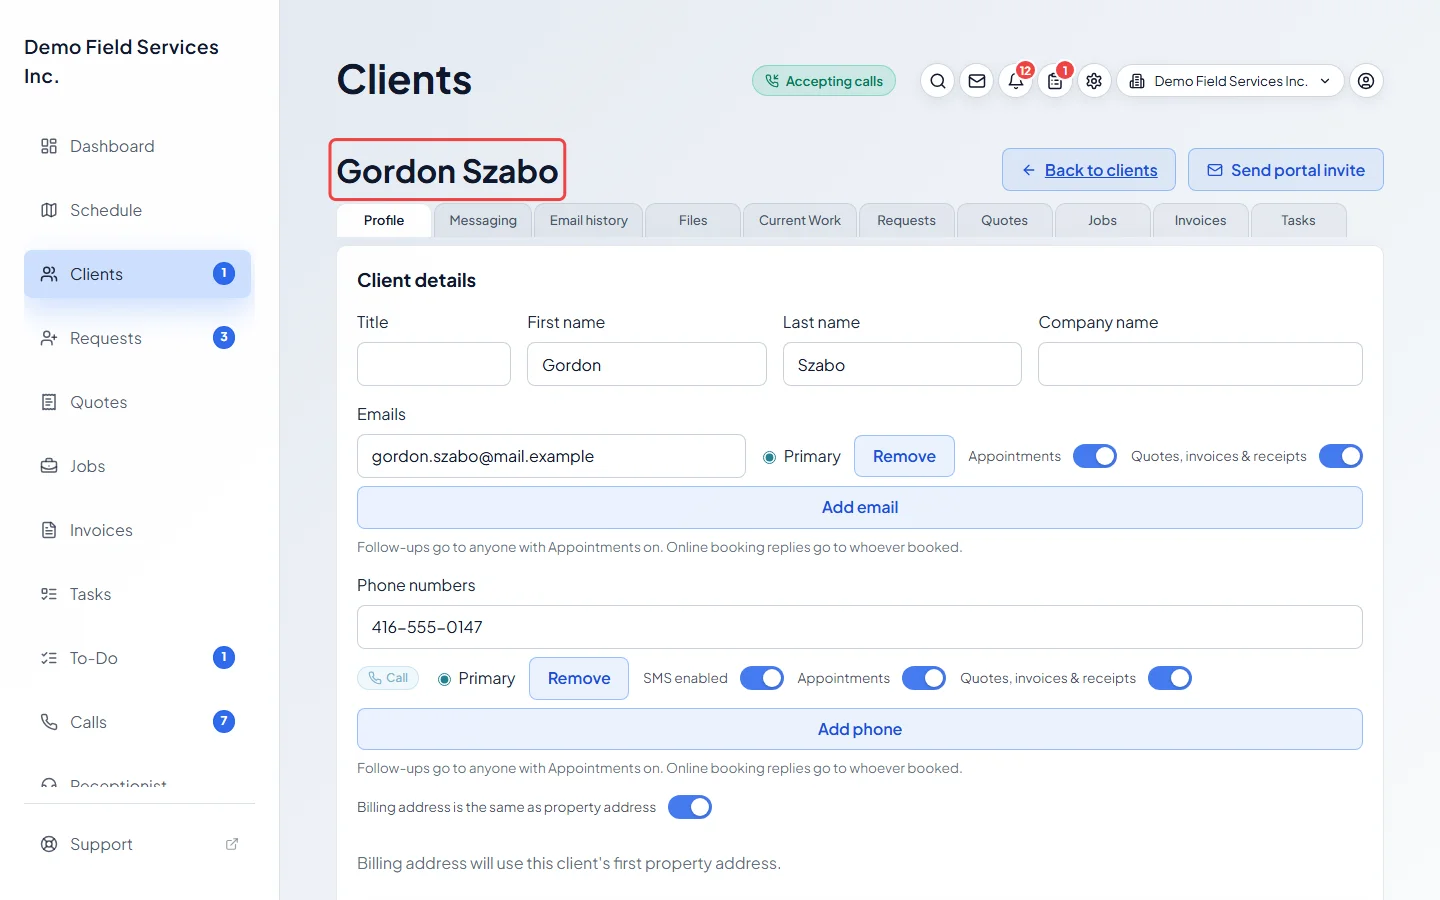
Task: Click the Add phone button
Action: [860, 729]
